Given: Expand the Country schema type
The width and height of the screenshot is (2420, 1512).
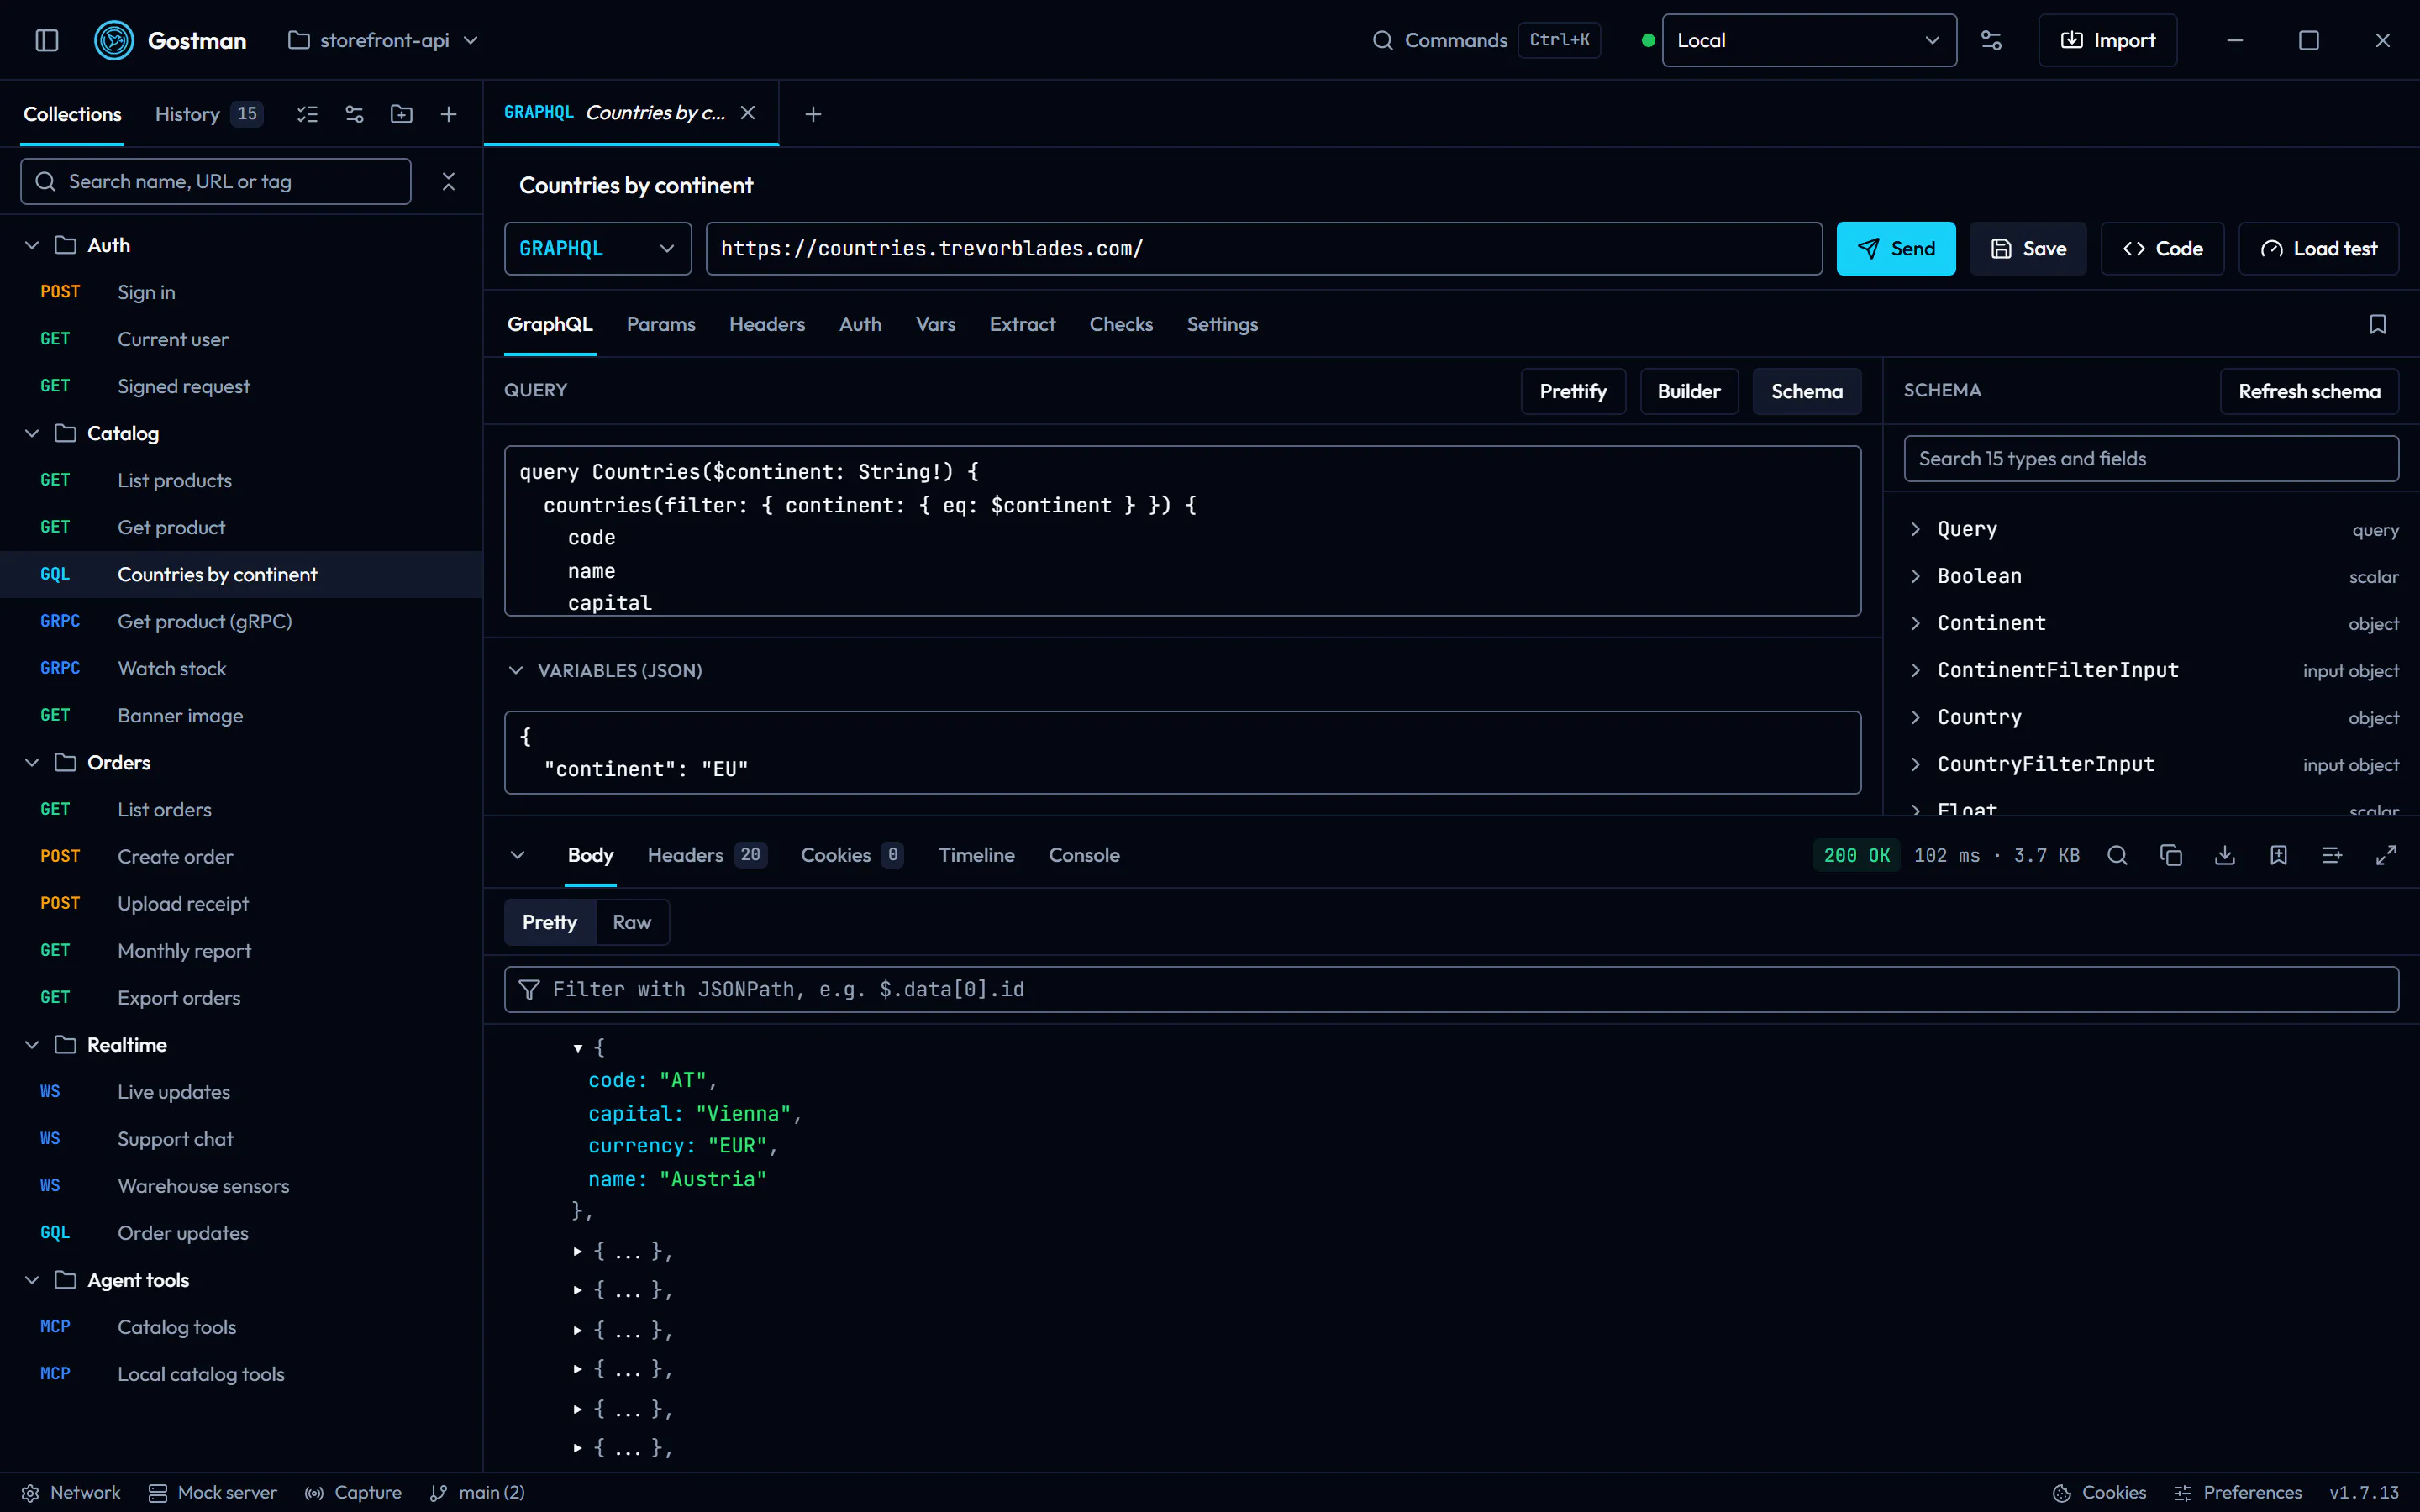Looking at the screenshot, I should [x=1979, y=717].
